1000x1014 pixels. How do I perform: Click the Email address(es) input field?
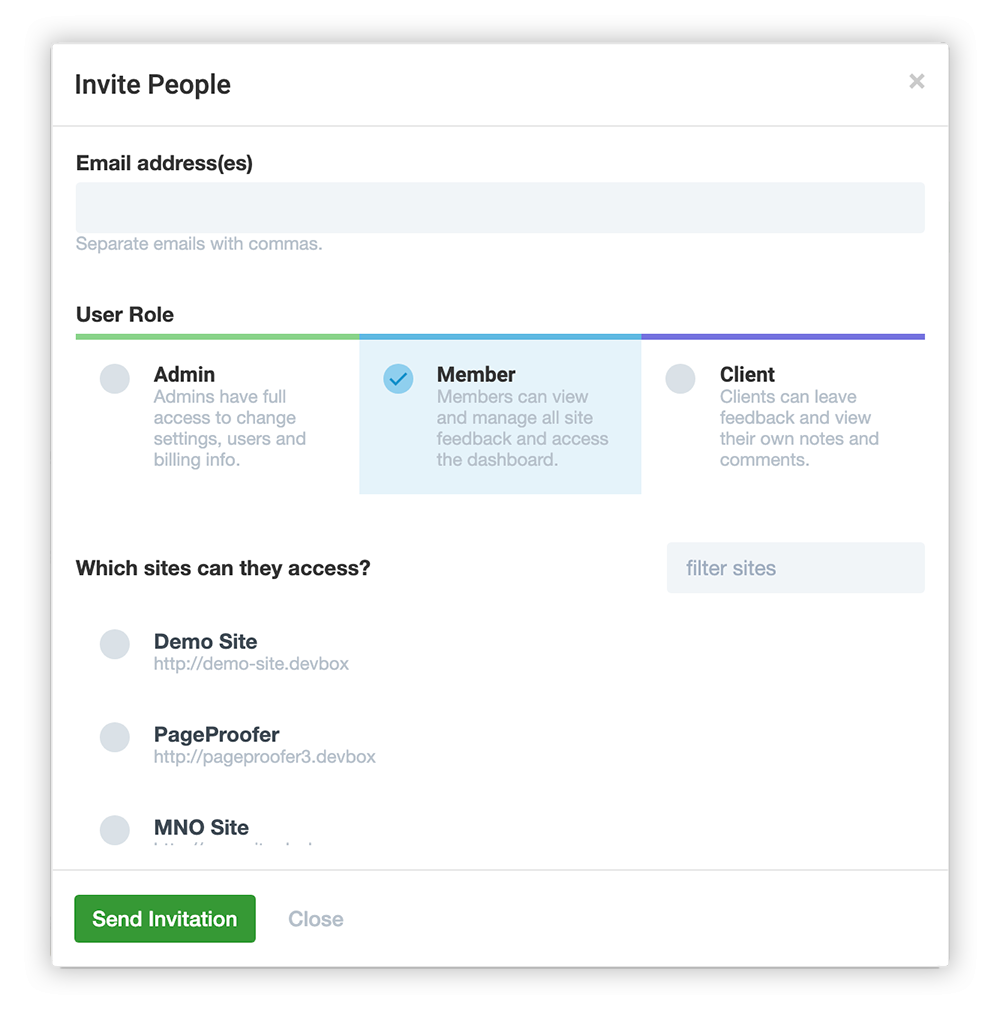(500, 208)
